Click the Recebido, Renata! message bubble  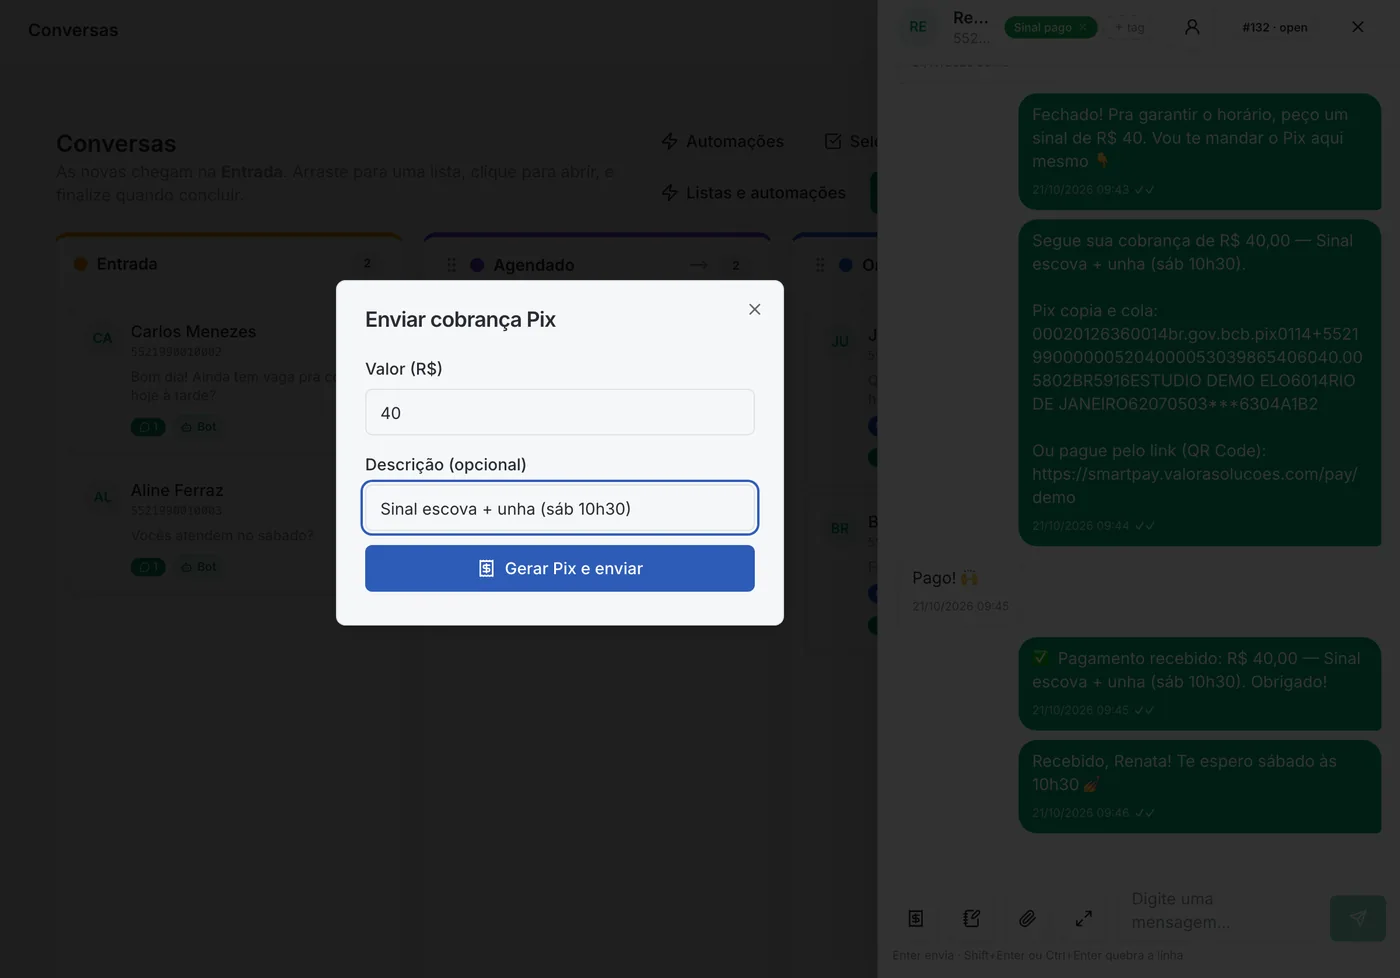click(1199, 786)
